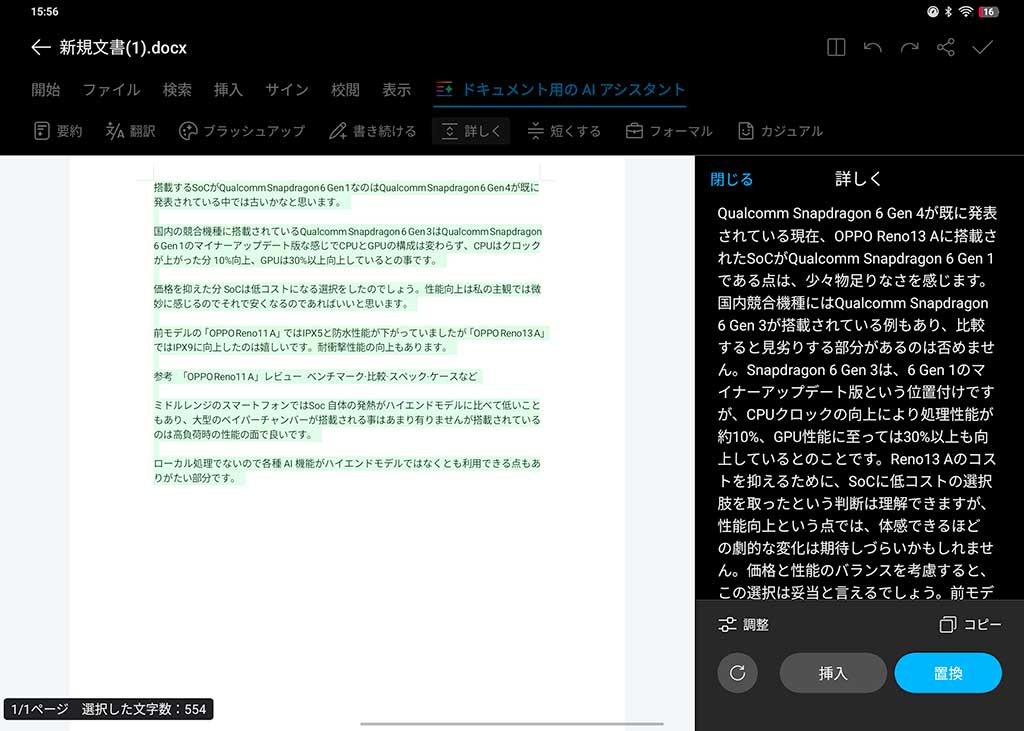The width and height of the screenshot is (1024, 731).
Task: Confirm changes with the checkmark icon
Action: tap(982, 48)
